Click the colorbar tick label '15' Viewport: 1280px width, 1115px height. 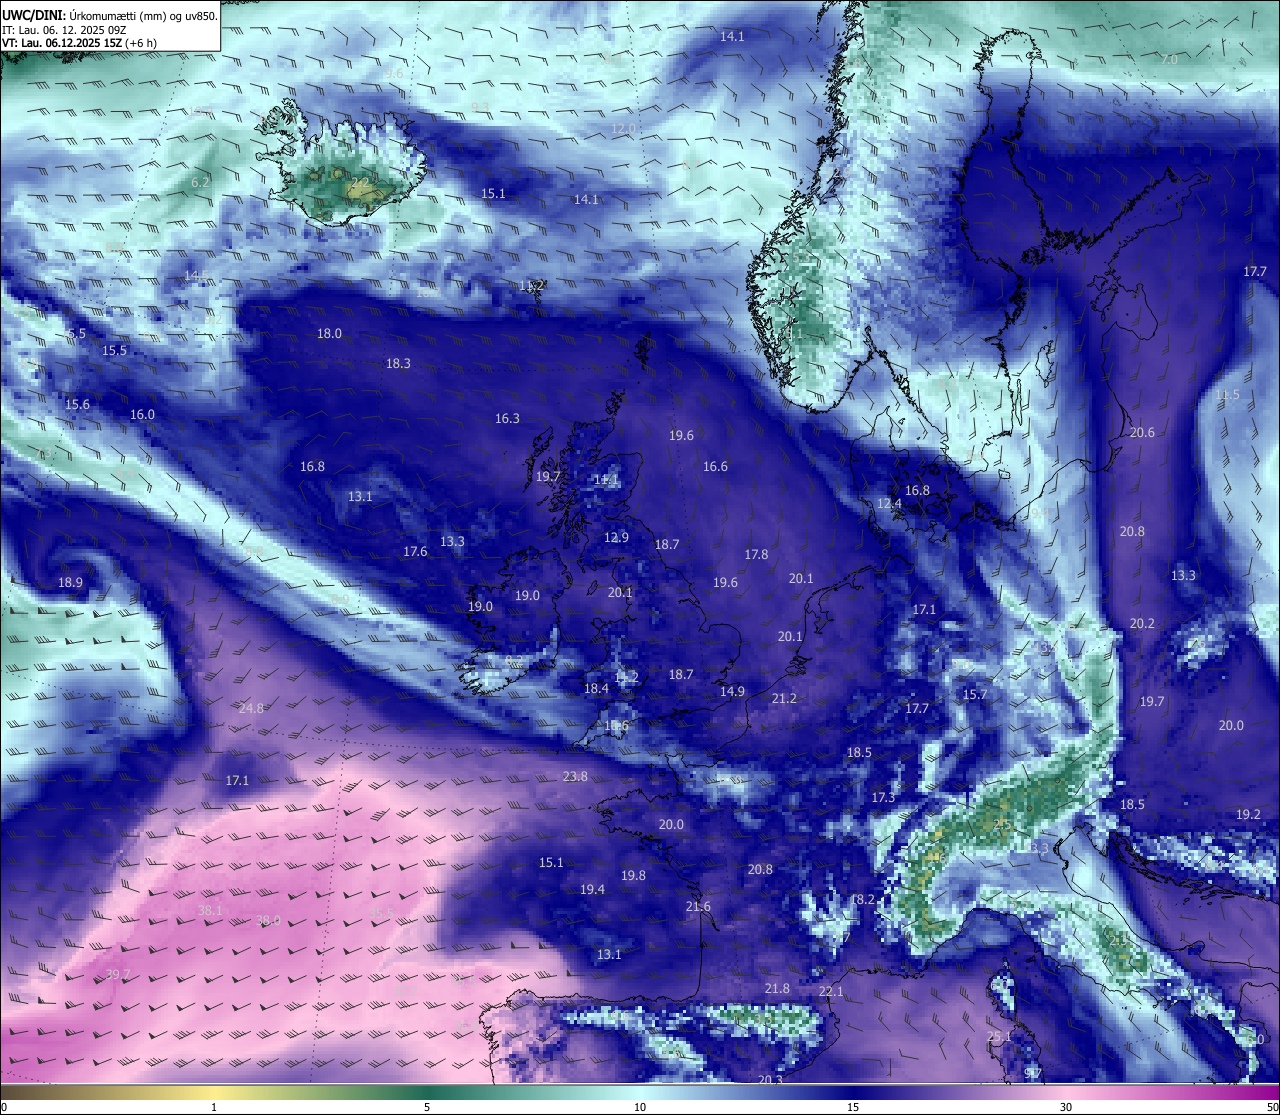853,1107
